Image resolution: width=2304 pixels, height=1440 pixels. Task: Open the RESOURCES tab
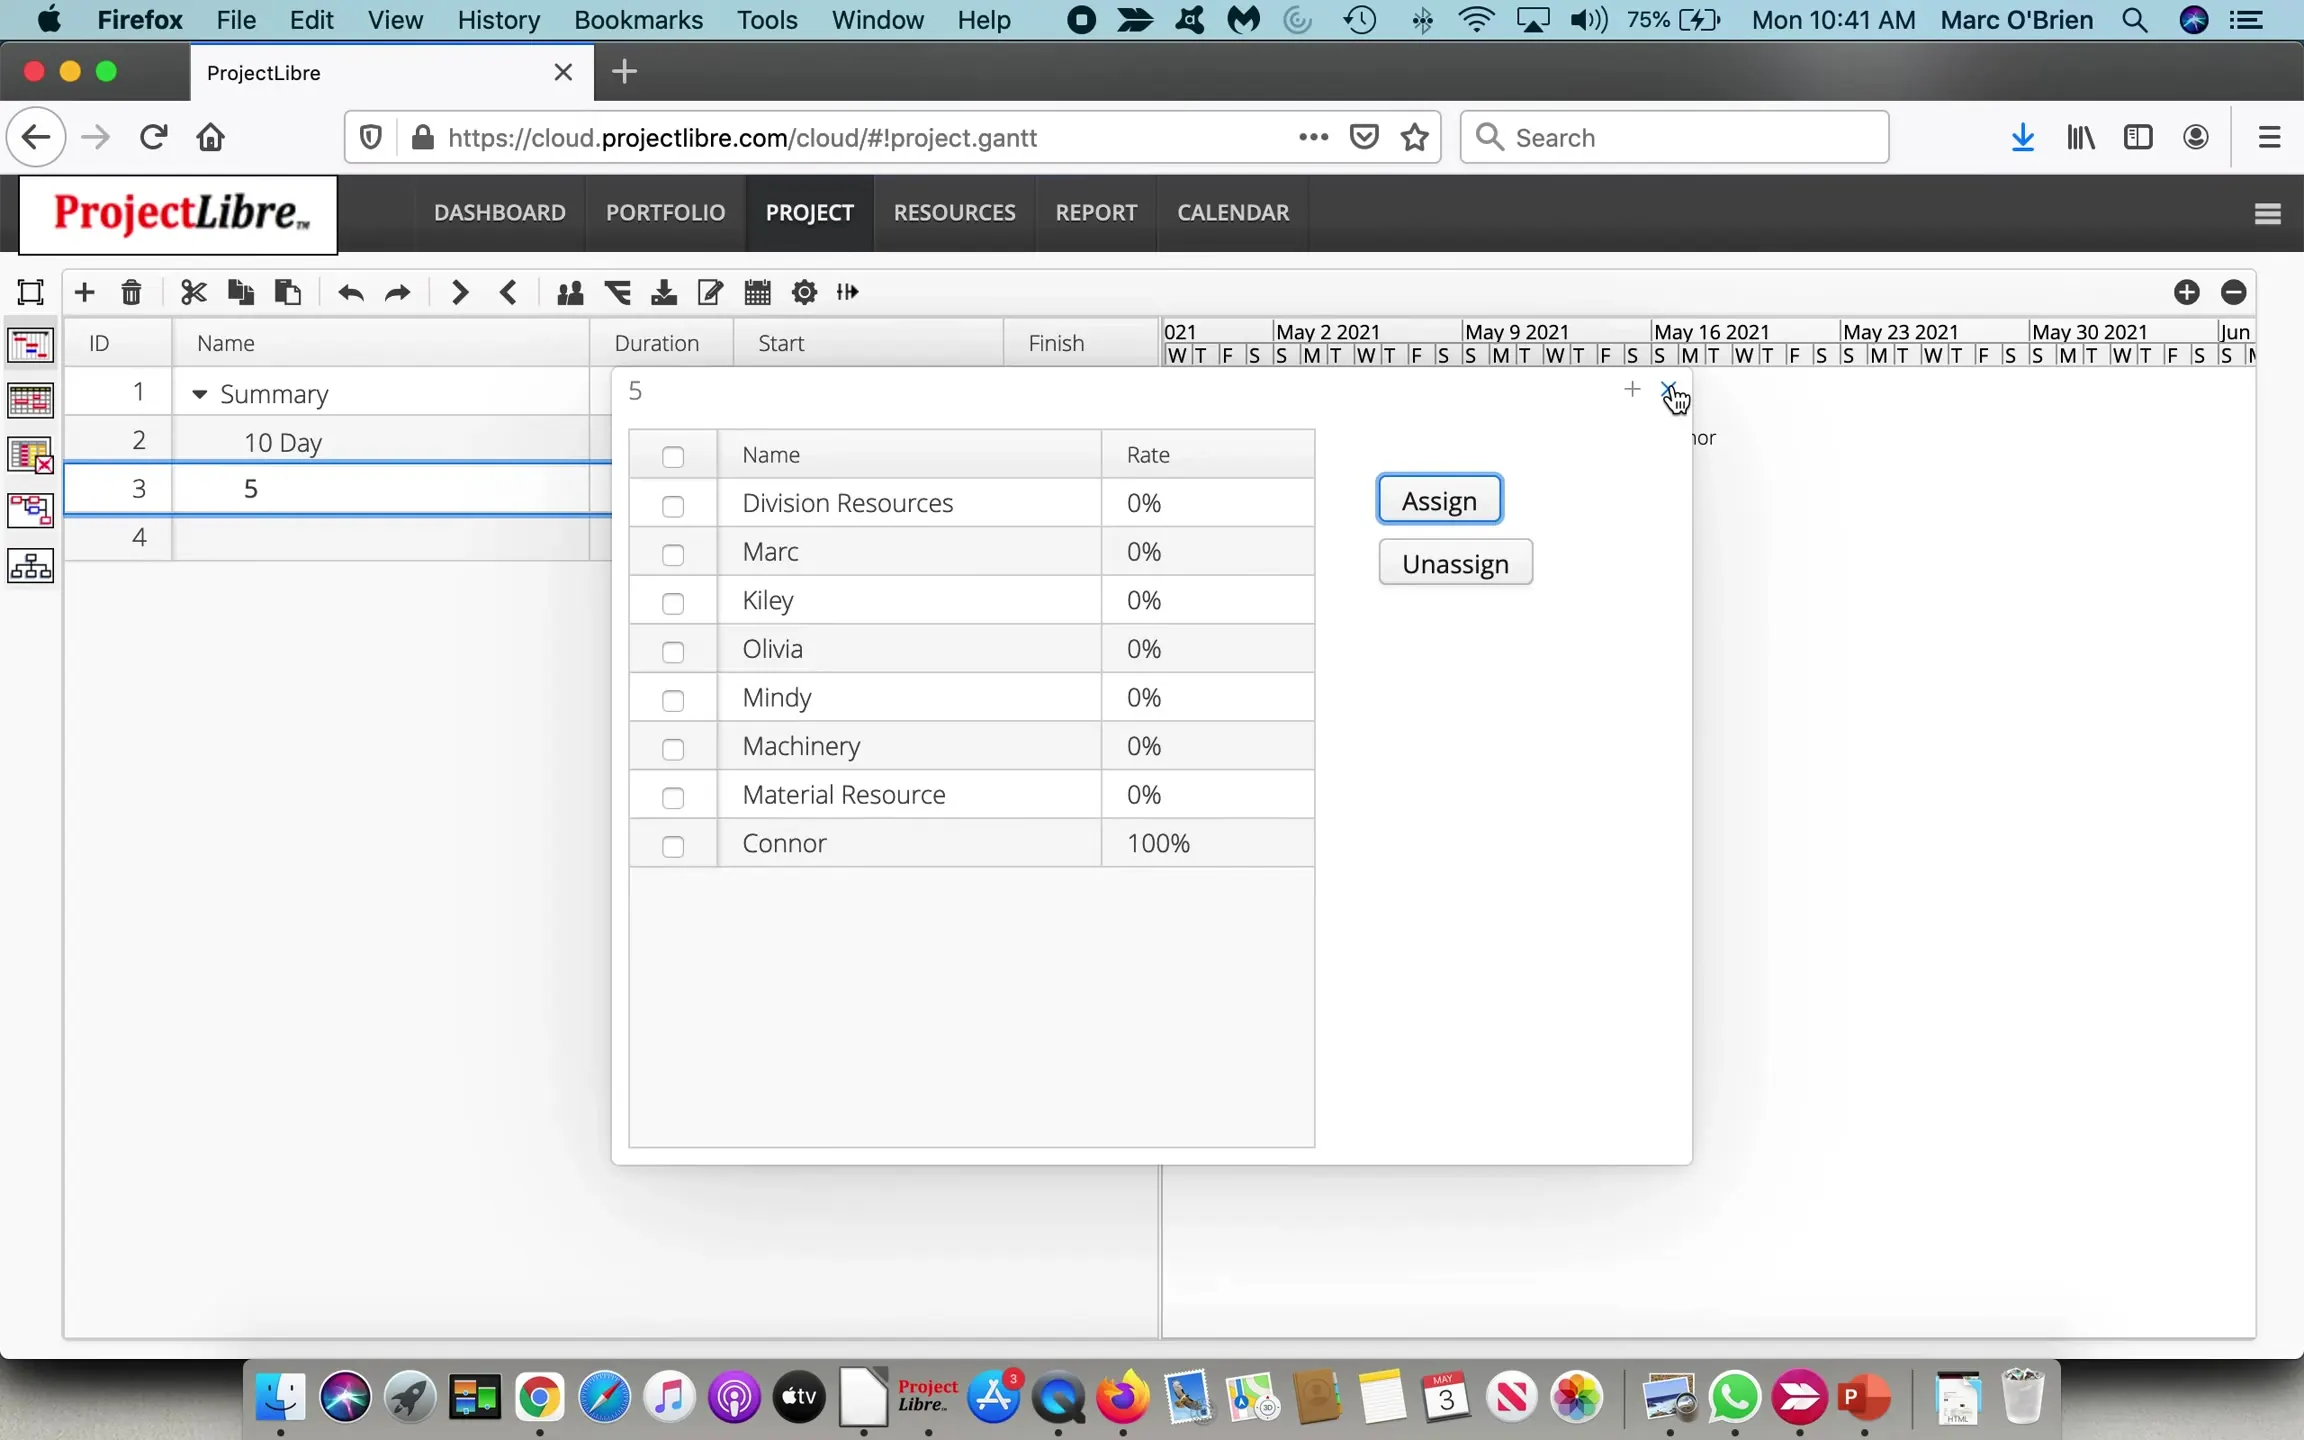[954, 212]
